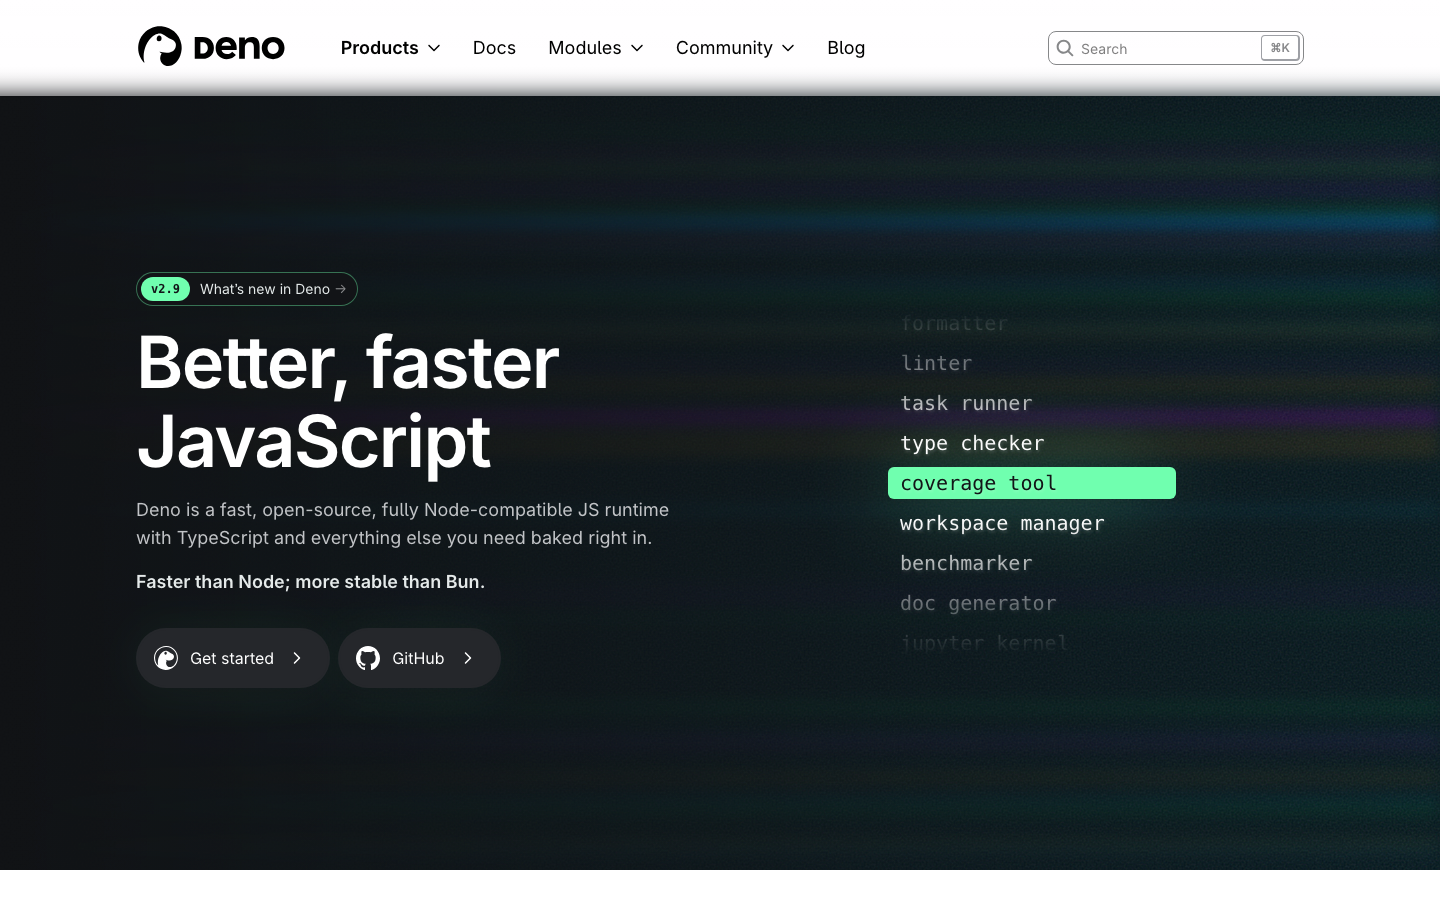Image resolution: width=1440 pixels, height=900 pixels.
Task: Click the Deno icon in Get started
Action: 166,658
